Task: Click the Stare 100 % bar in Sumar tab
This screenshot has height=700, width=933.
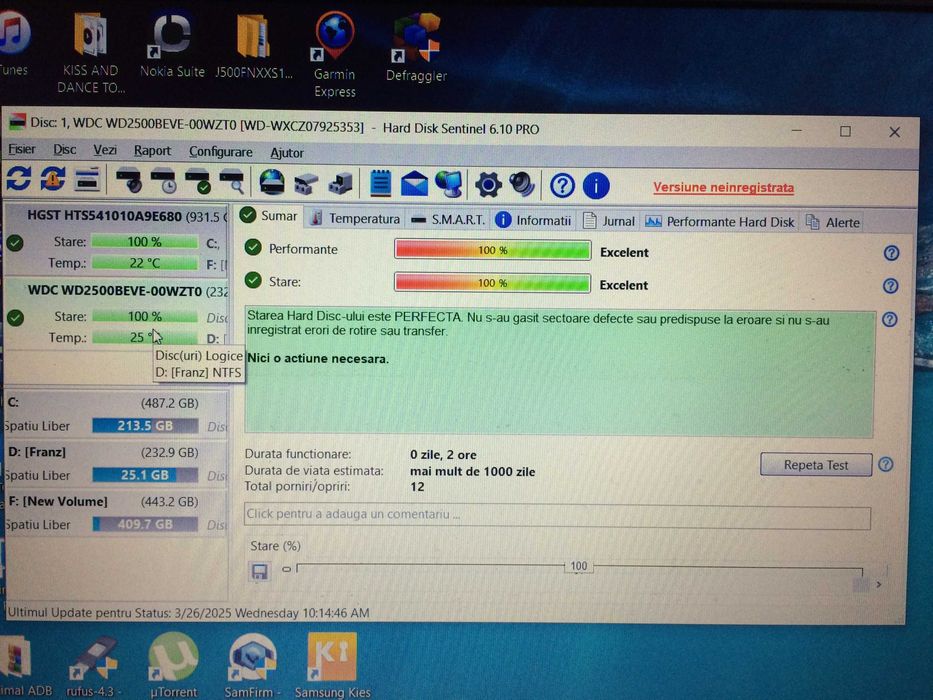Action: [493, 283]
